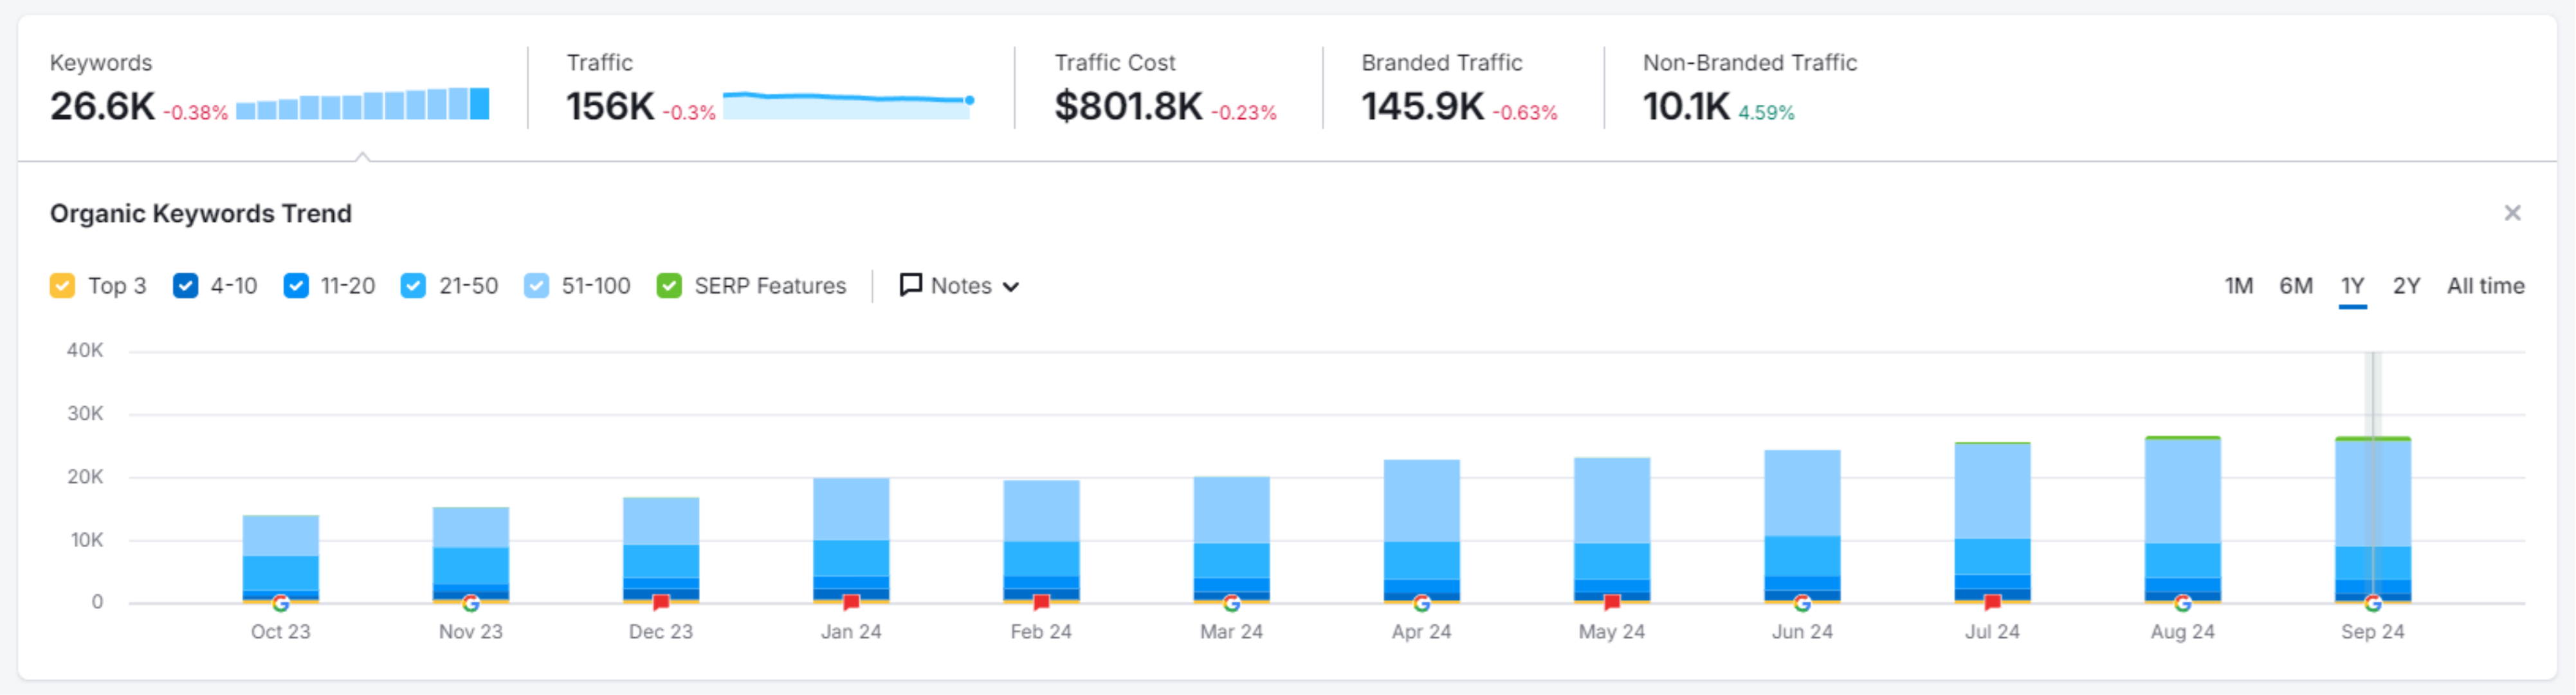2576x695 pixels.
Task: Click the red note flag under Jan 24
Action: point(851,602)
